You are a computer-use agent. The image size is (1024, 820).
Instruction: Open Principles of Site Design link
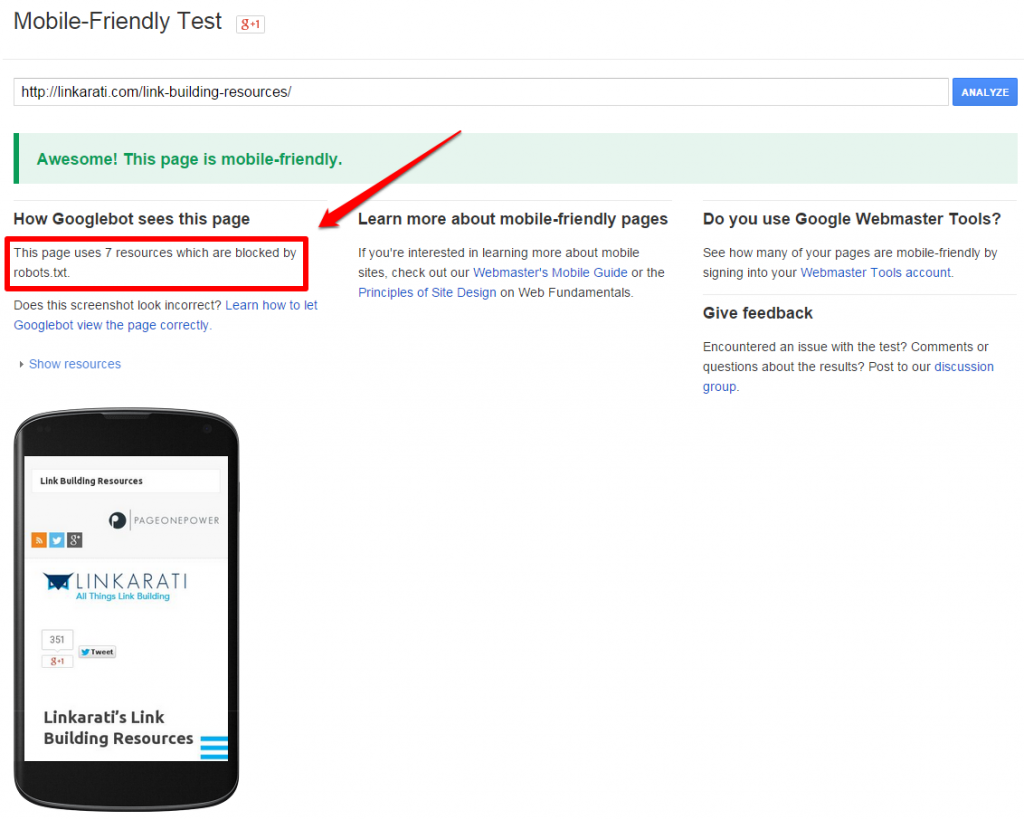[x=427, y=292]
